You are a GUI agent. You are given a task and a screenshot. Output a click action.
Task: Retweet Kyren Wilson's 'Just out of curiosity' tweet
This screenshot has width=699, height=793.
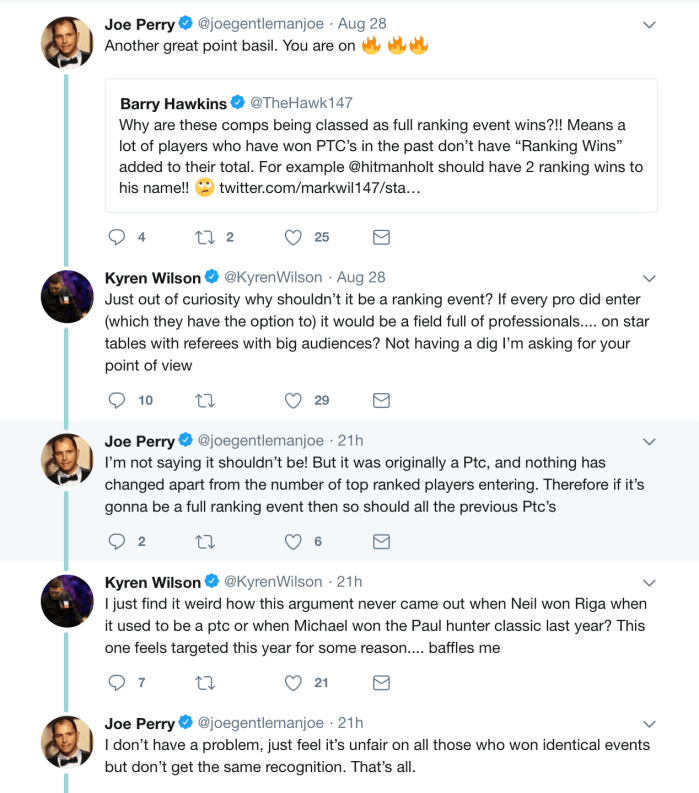pos(205,400)
